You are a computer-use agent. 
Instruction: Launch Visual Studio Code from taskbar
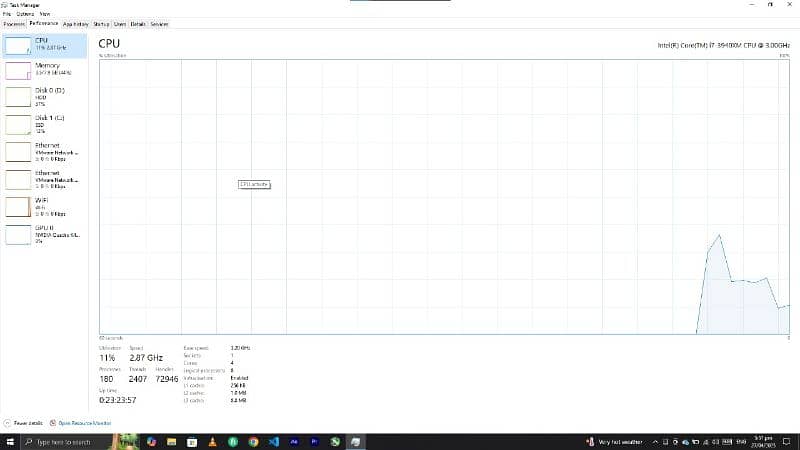coord(273,442)
